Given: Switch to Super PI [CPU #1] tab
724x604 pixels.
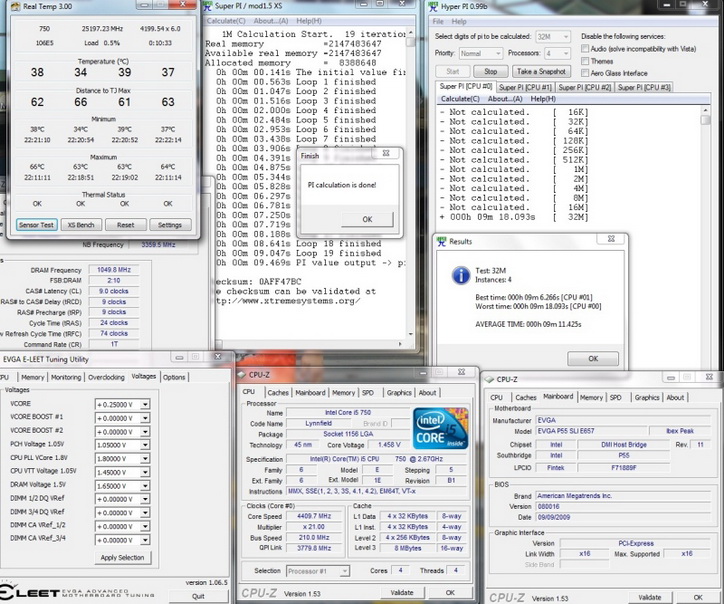Looking at the screenshot, I should 525,87.
